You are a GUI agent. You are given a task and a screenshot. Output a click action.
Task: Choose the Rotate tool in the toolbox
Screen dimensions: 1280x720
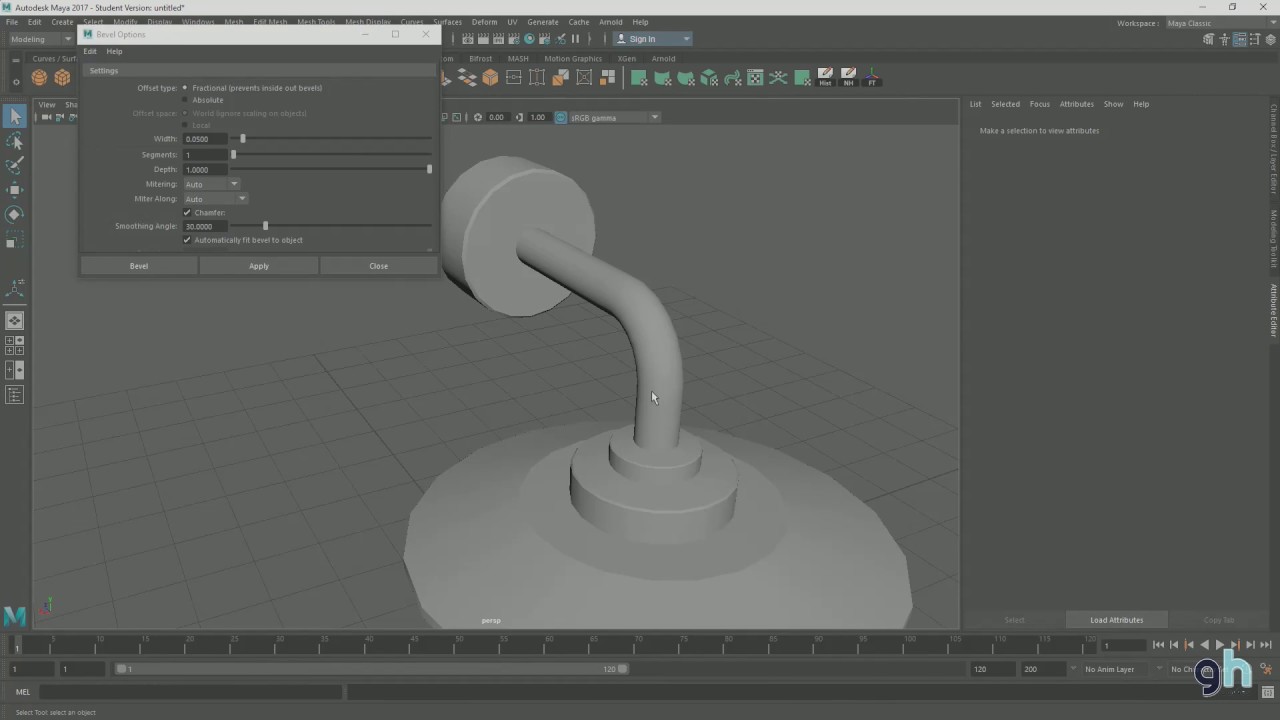tap(15, 214)
